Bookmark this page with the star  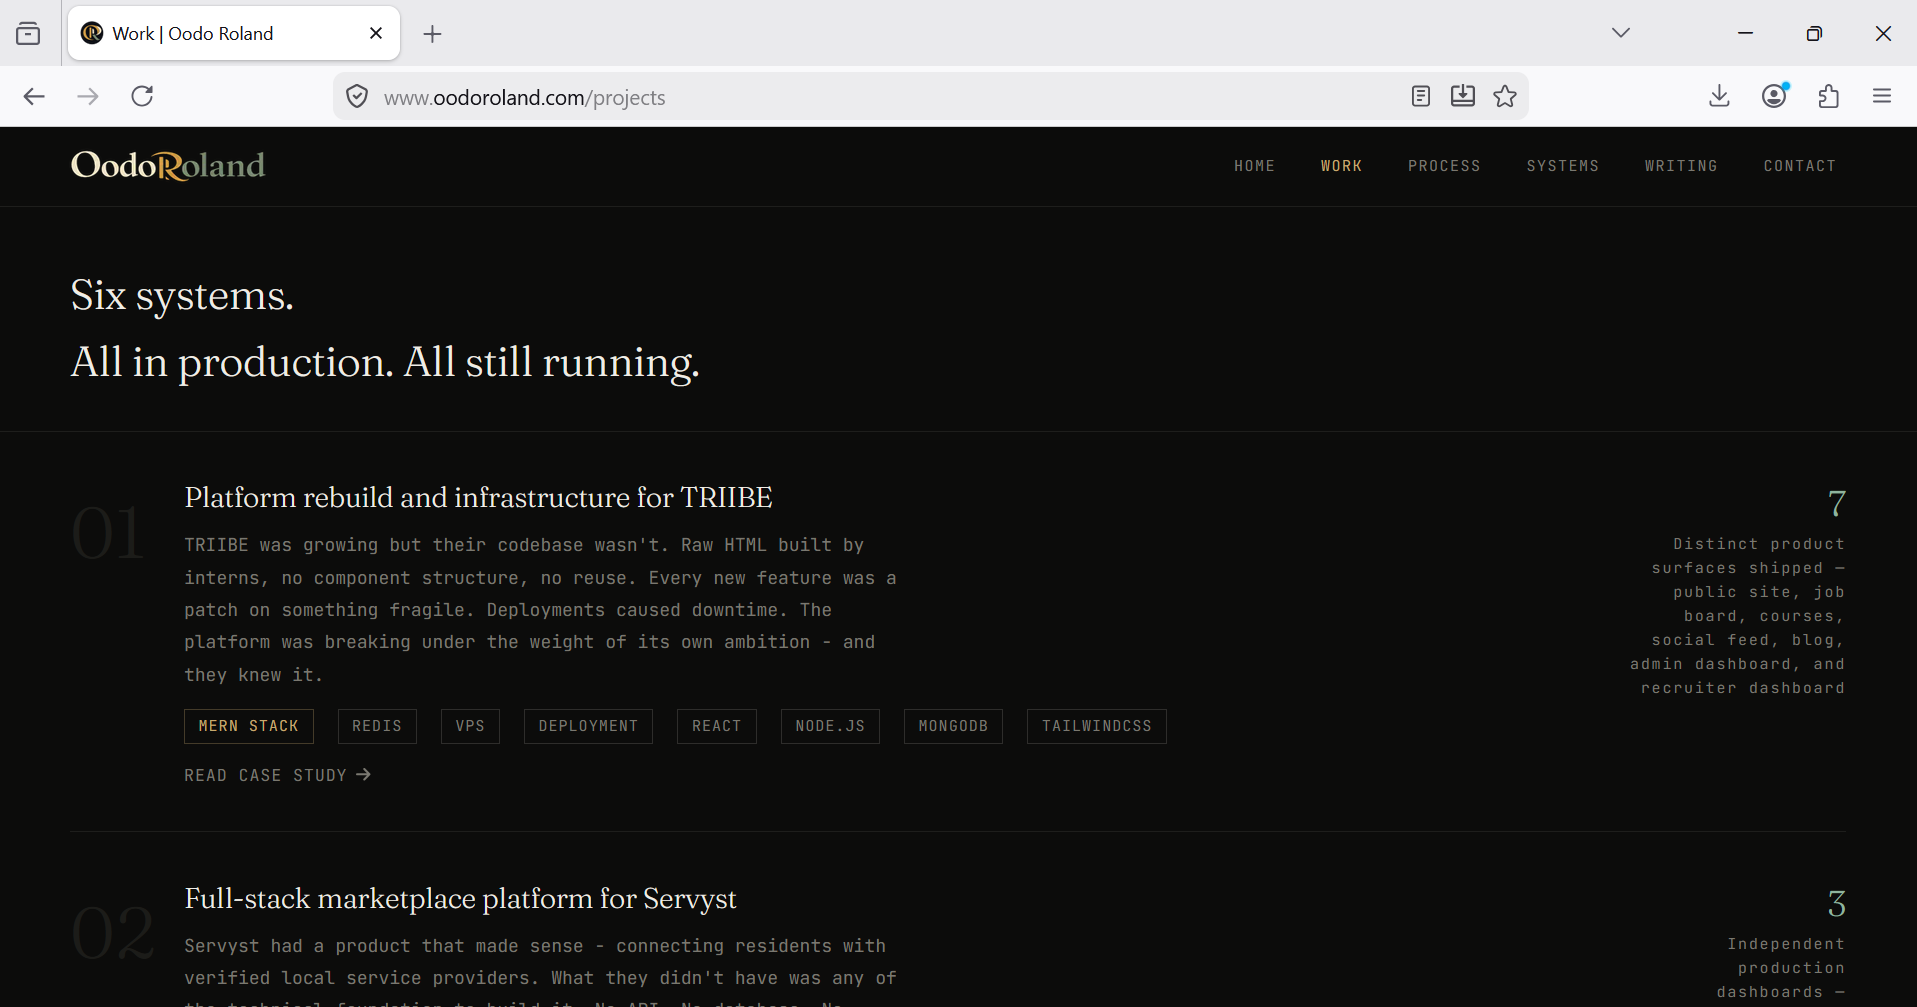1505,96
